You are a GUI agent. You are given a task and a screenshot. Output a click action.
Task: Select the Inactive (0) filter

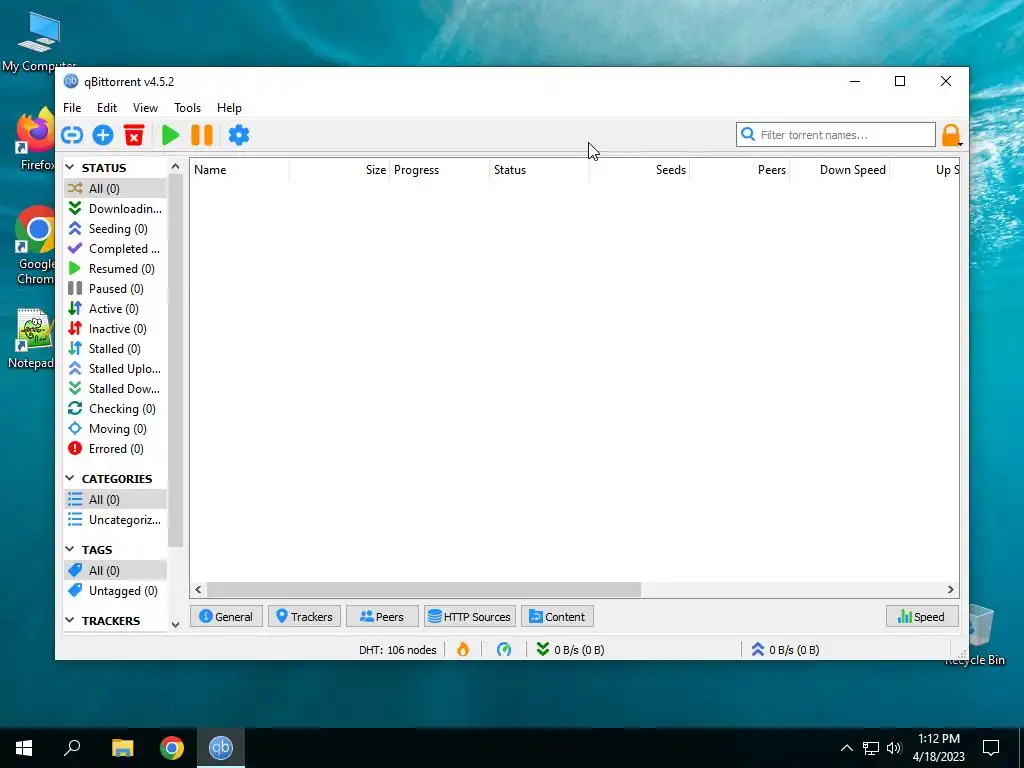(x=115, y=329)
